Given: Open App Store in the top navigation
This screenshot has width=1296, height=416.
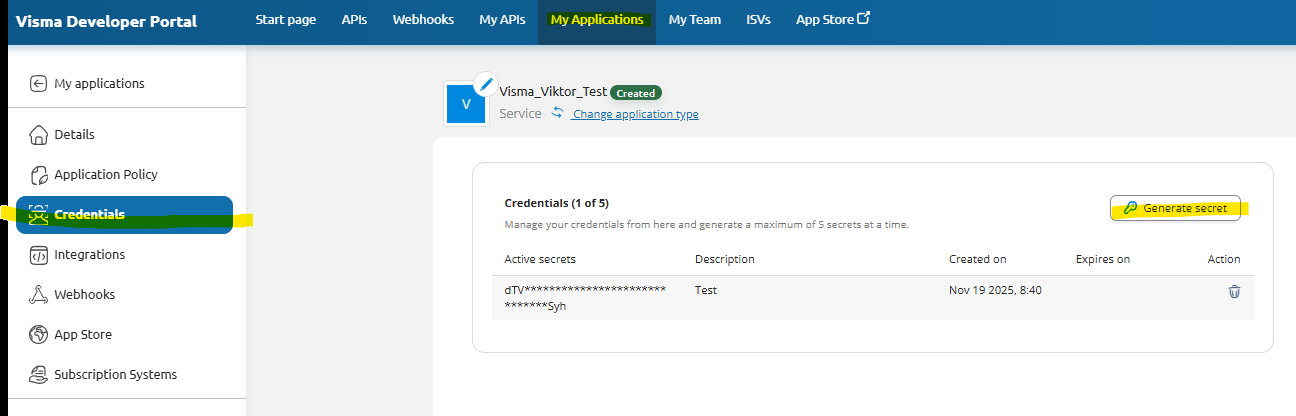Looking at the screenshot, I should point(833,19).
